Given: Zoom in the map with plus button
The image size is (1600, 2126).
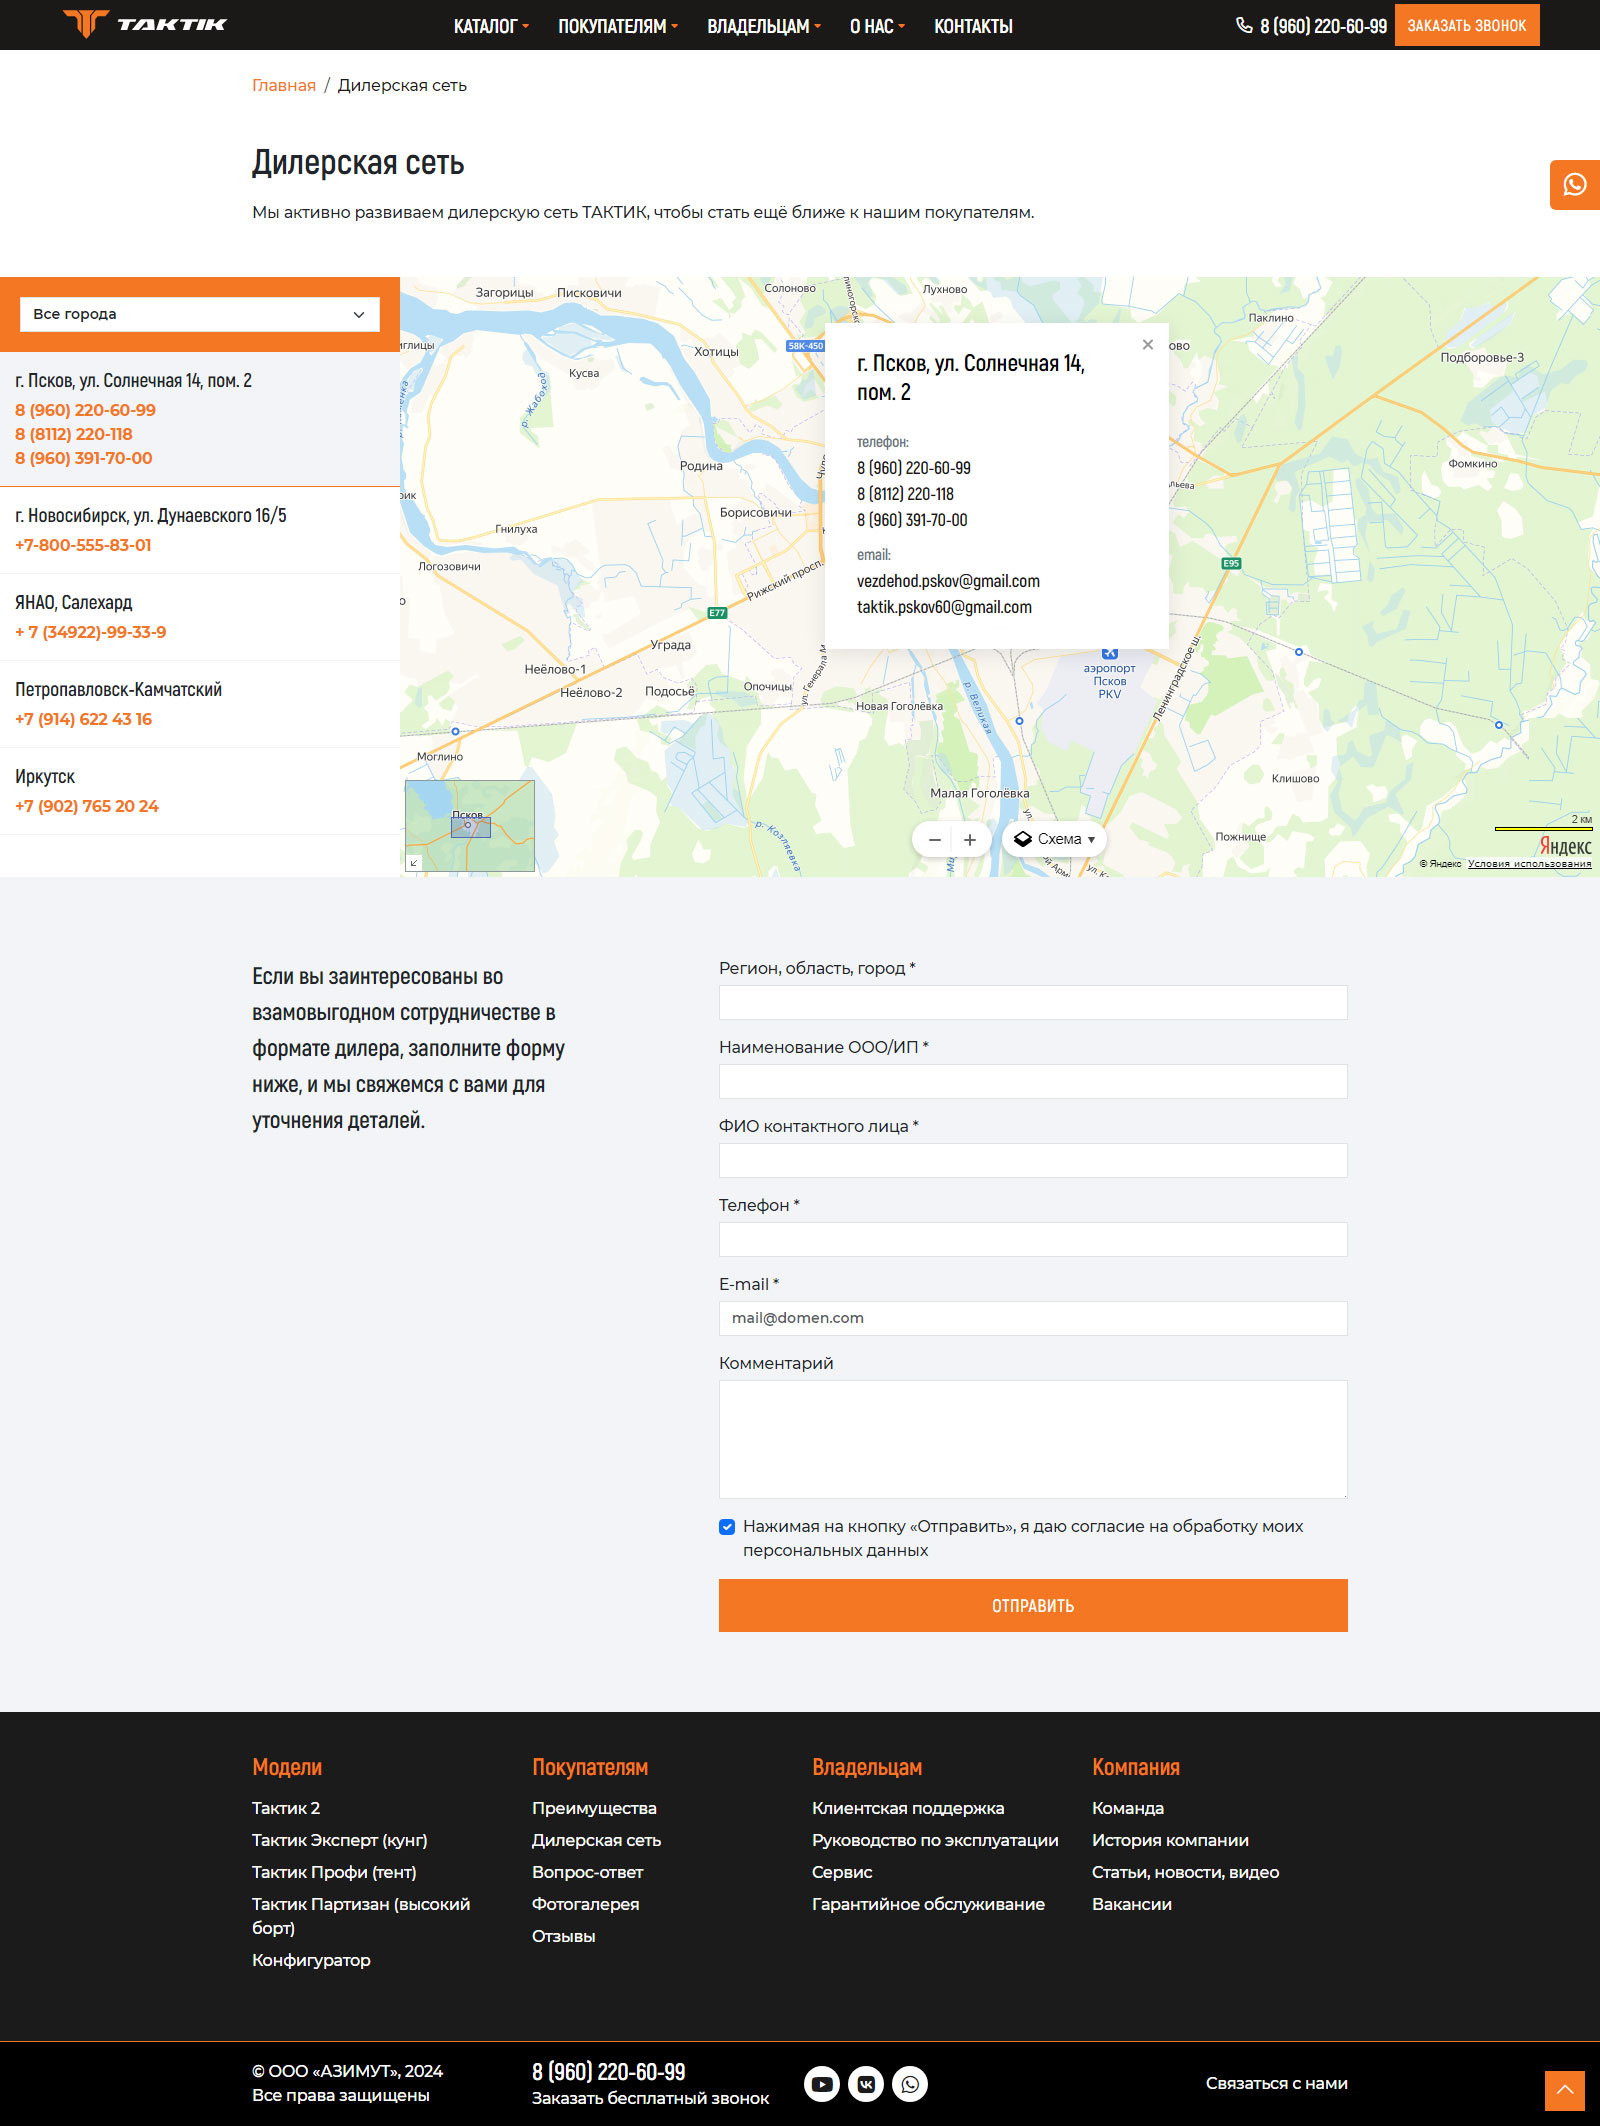Looking at the screenshot, I should click(970, 840).
